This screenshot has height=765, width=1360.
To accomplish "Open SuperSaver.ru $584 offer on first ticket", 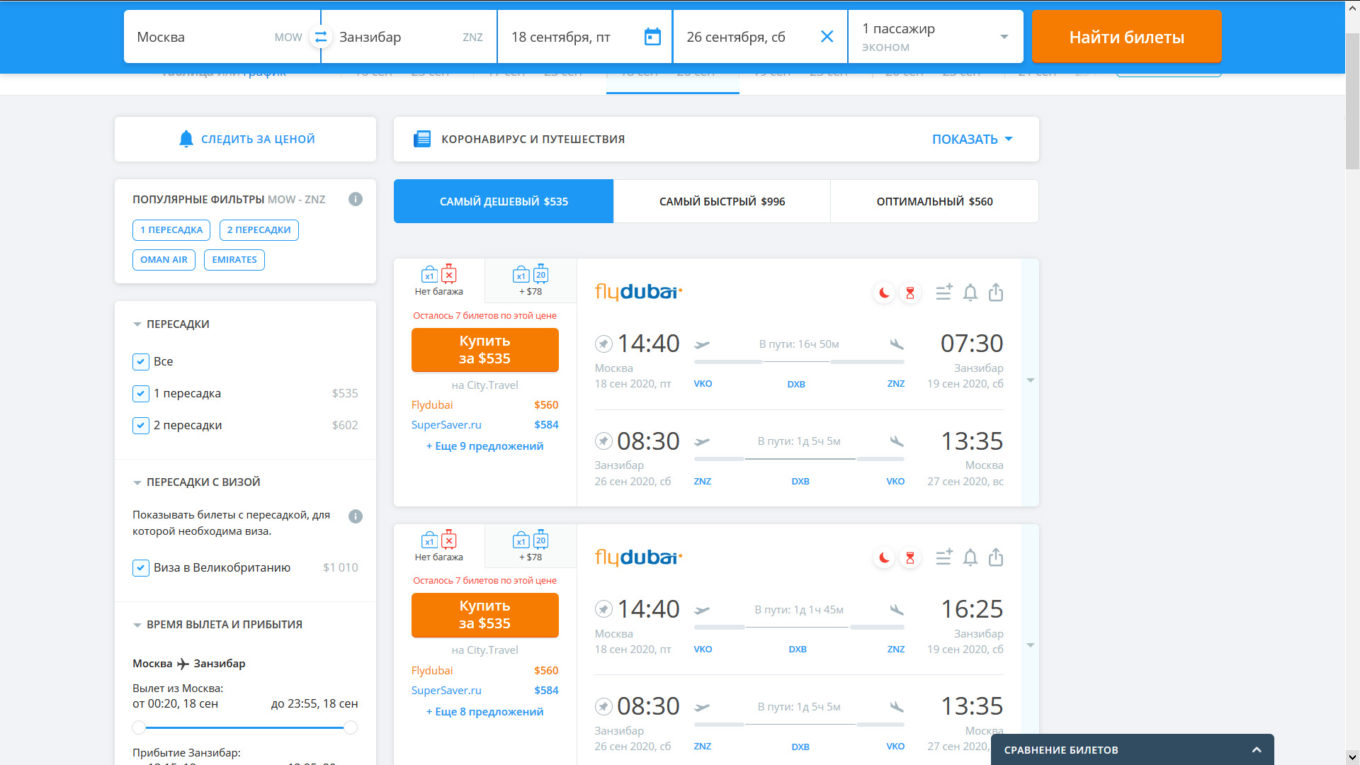I will tap(485, 425).
